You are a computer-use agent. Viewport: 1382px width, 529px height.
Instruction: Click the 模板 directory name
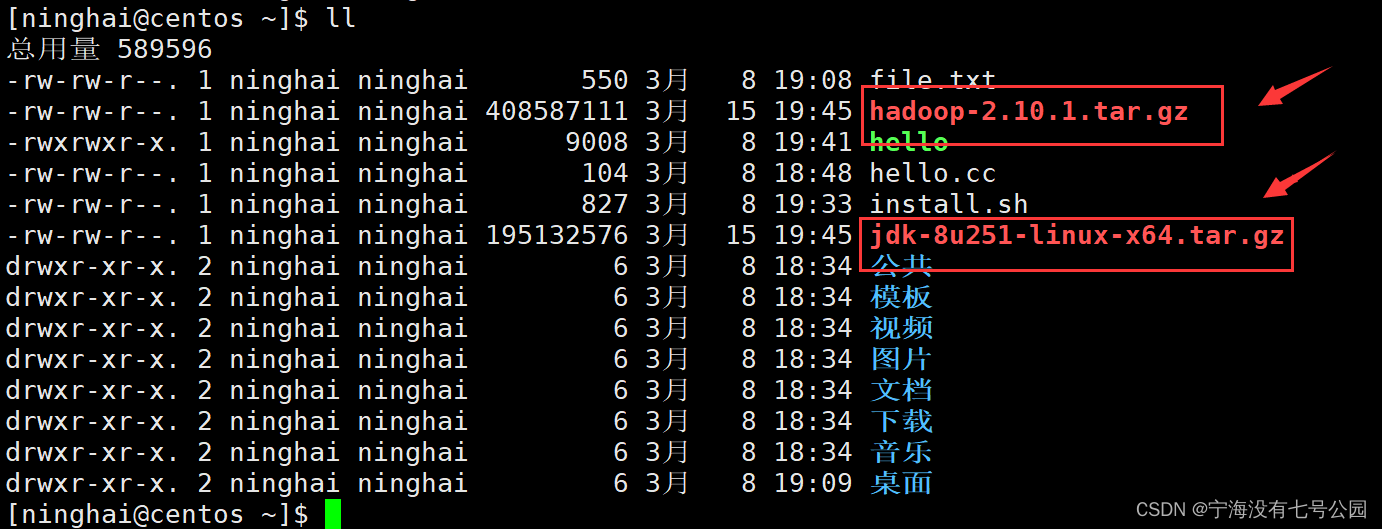pyautogui.click(x=901, y=297)
